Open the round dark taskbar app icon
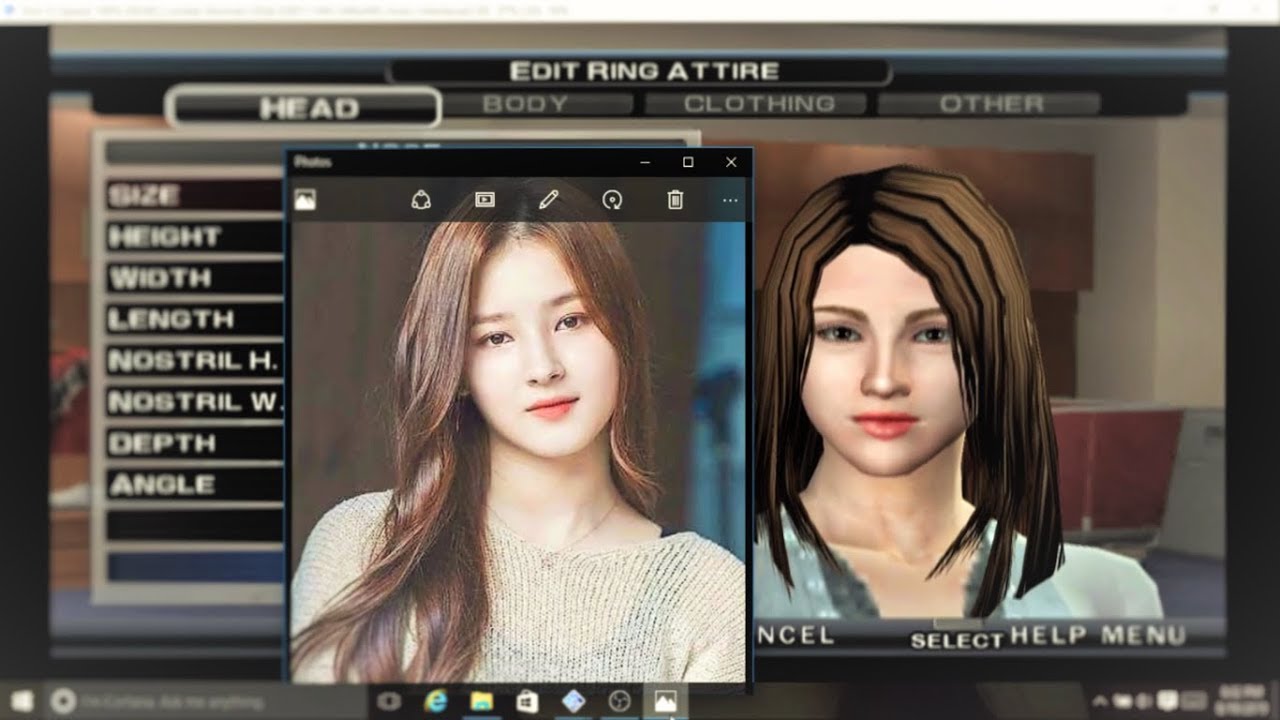 [x=619, y=701]
